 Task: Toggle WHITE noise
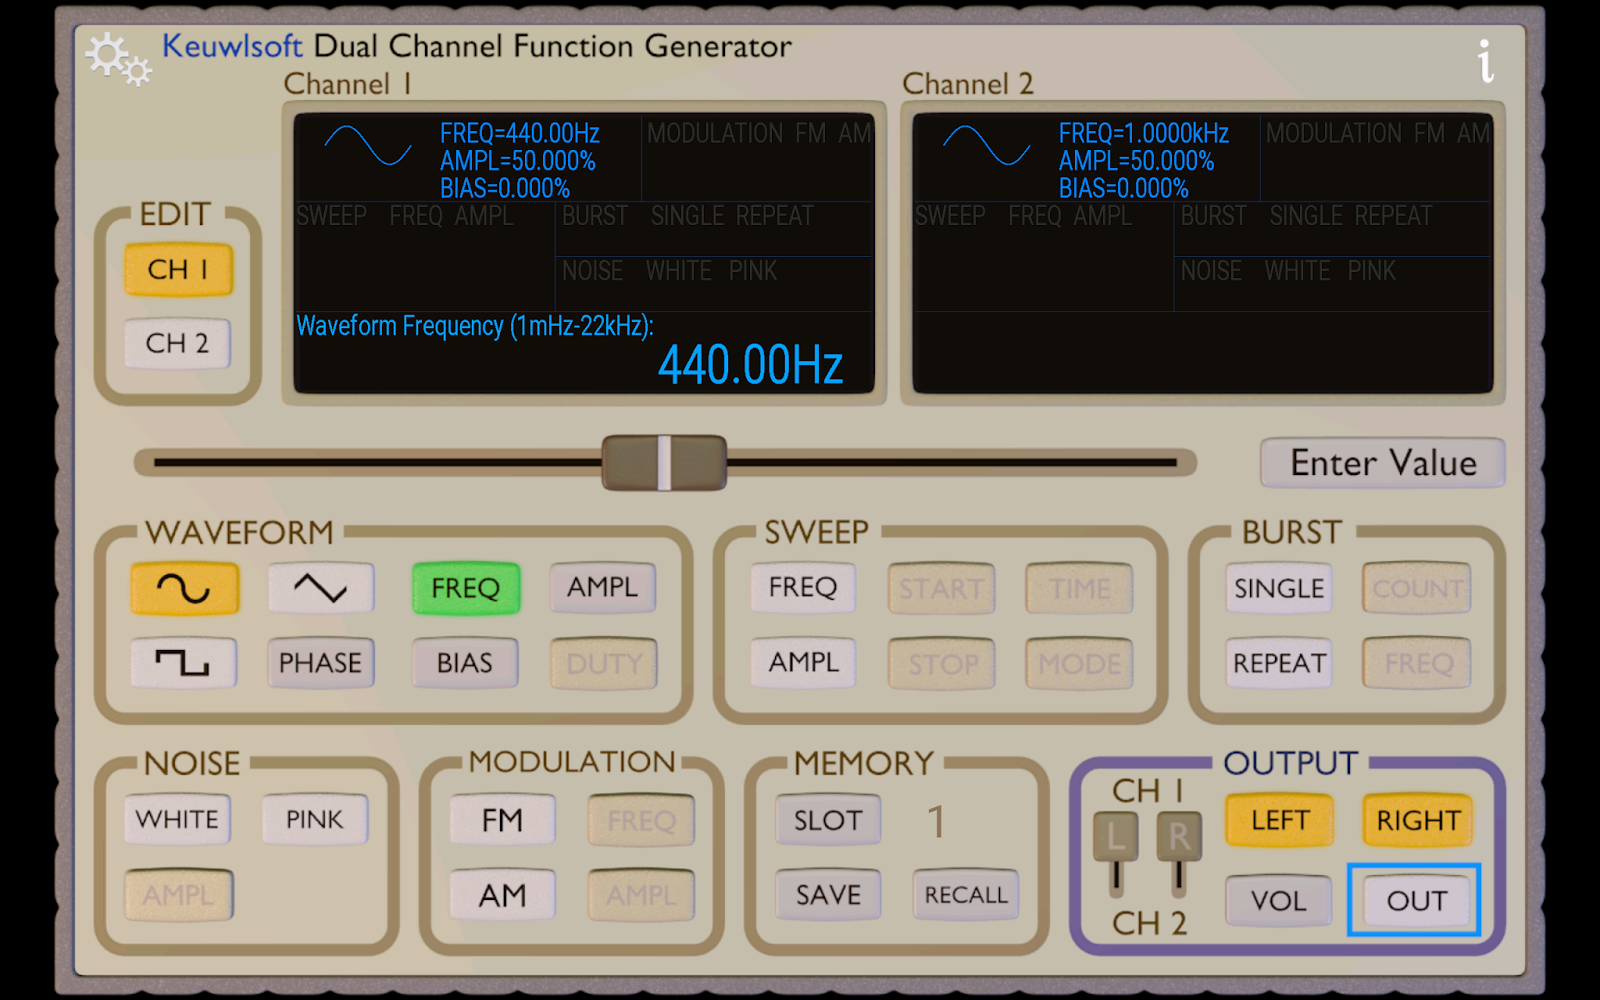(177, 820)
